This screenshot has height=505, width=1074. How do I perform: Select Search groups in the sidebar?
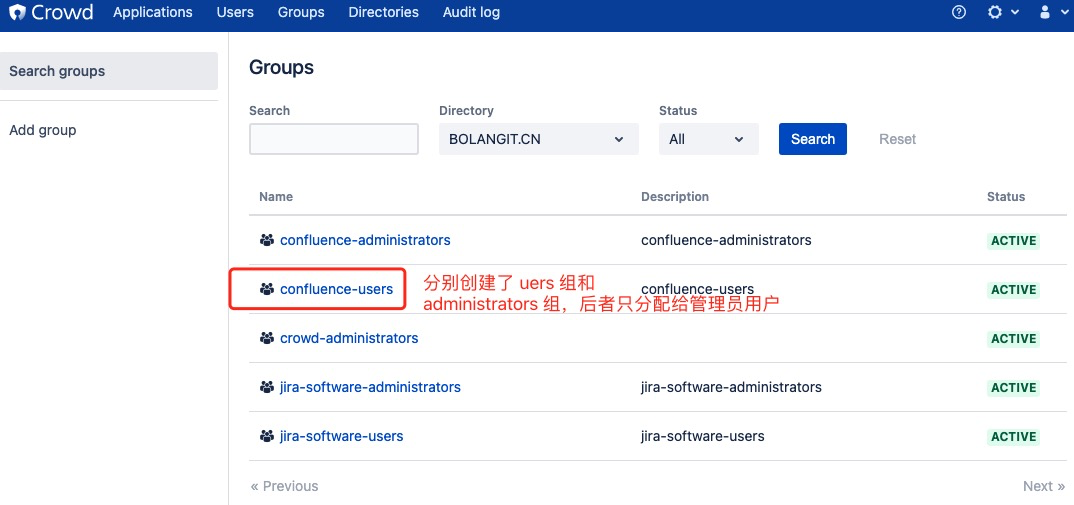pos(57,71)
